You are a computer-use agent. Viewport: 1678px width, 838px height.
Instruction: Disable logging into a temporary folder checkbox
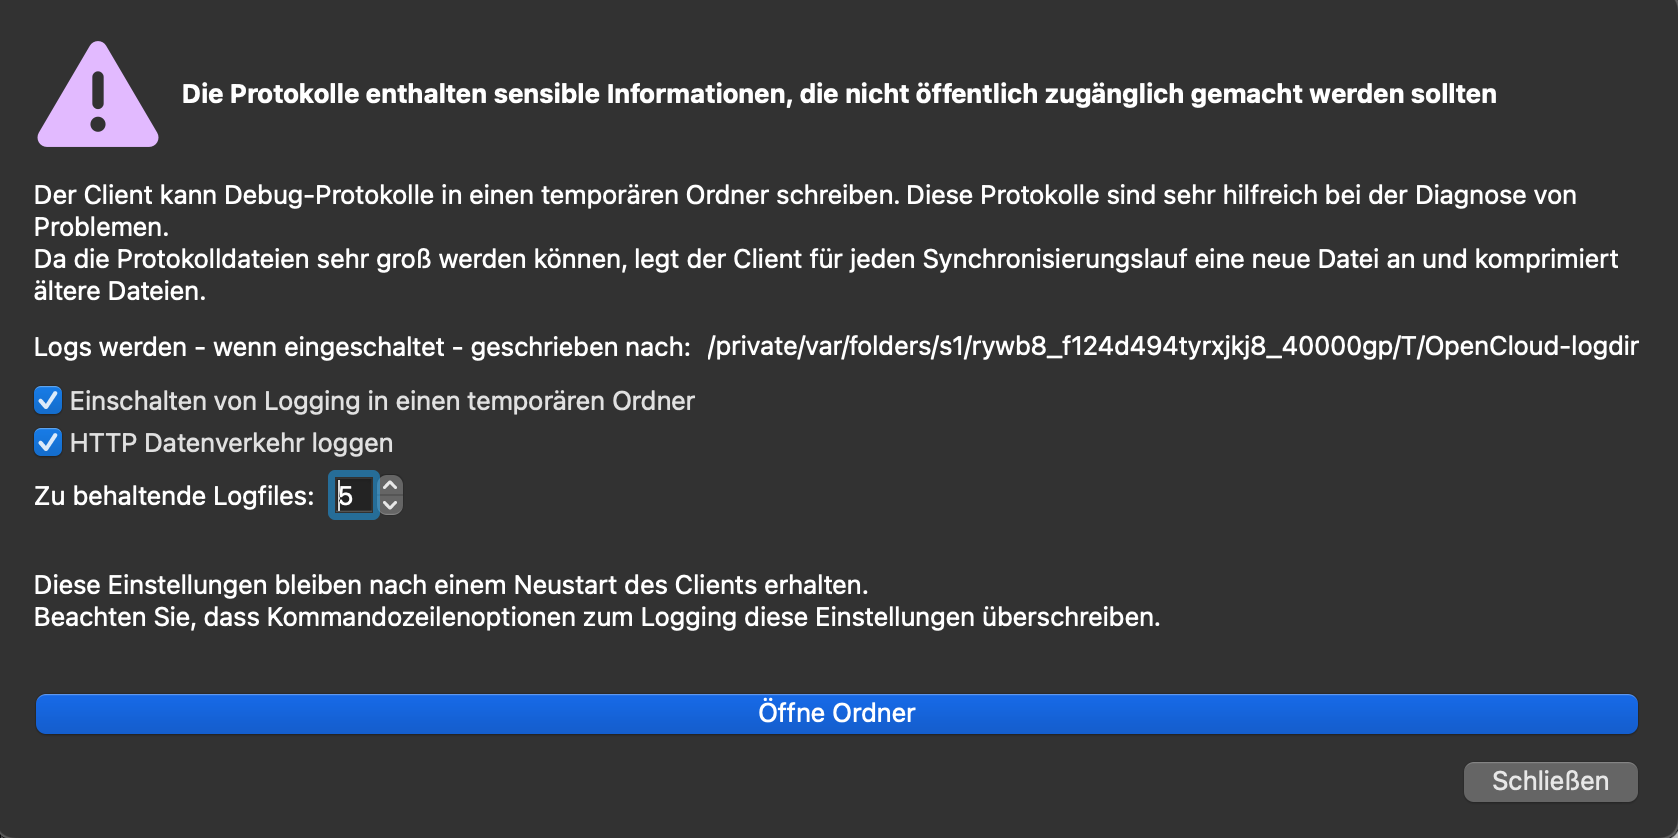(48, 401)
